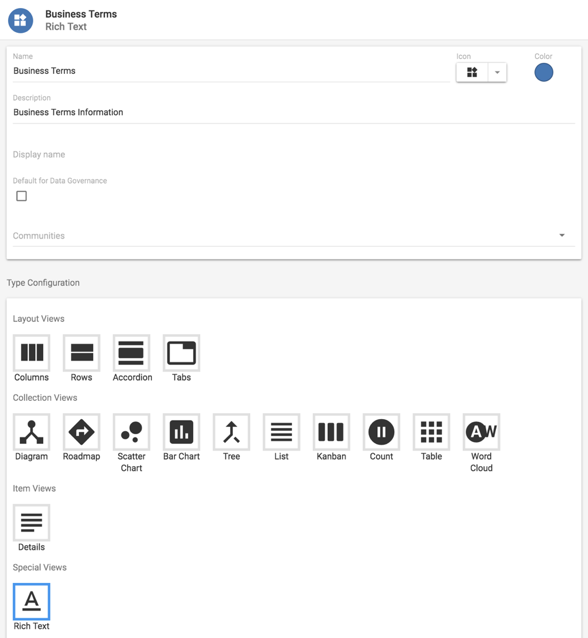Viewport: 588px width, 638px height.
Task: Click the Rich Text subtitle in header
Action: [66, 26]
